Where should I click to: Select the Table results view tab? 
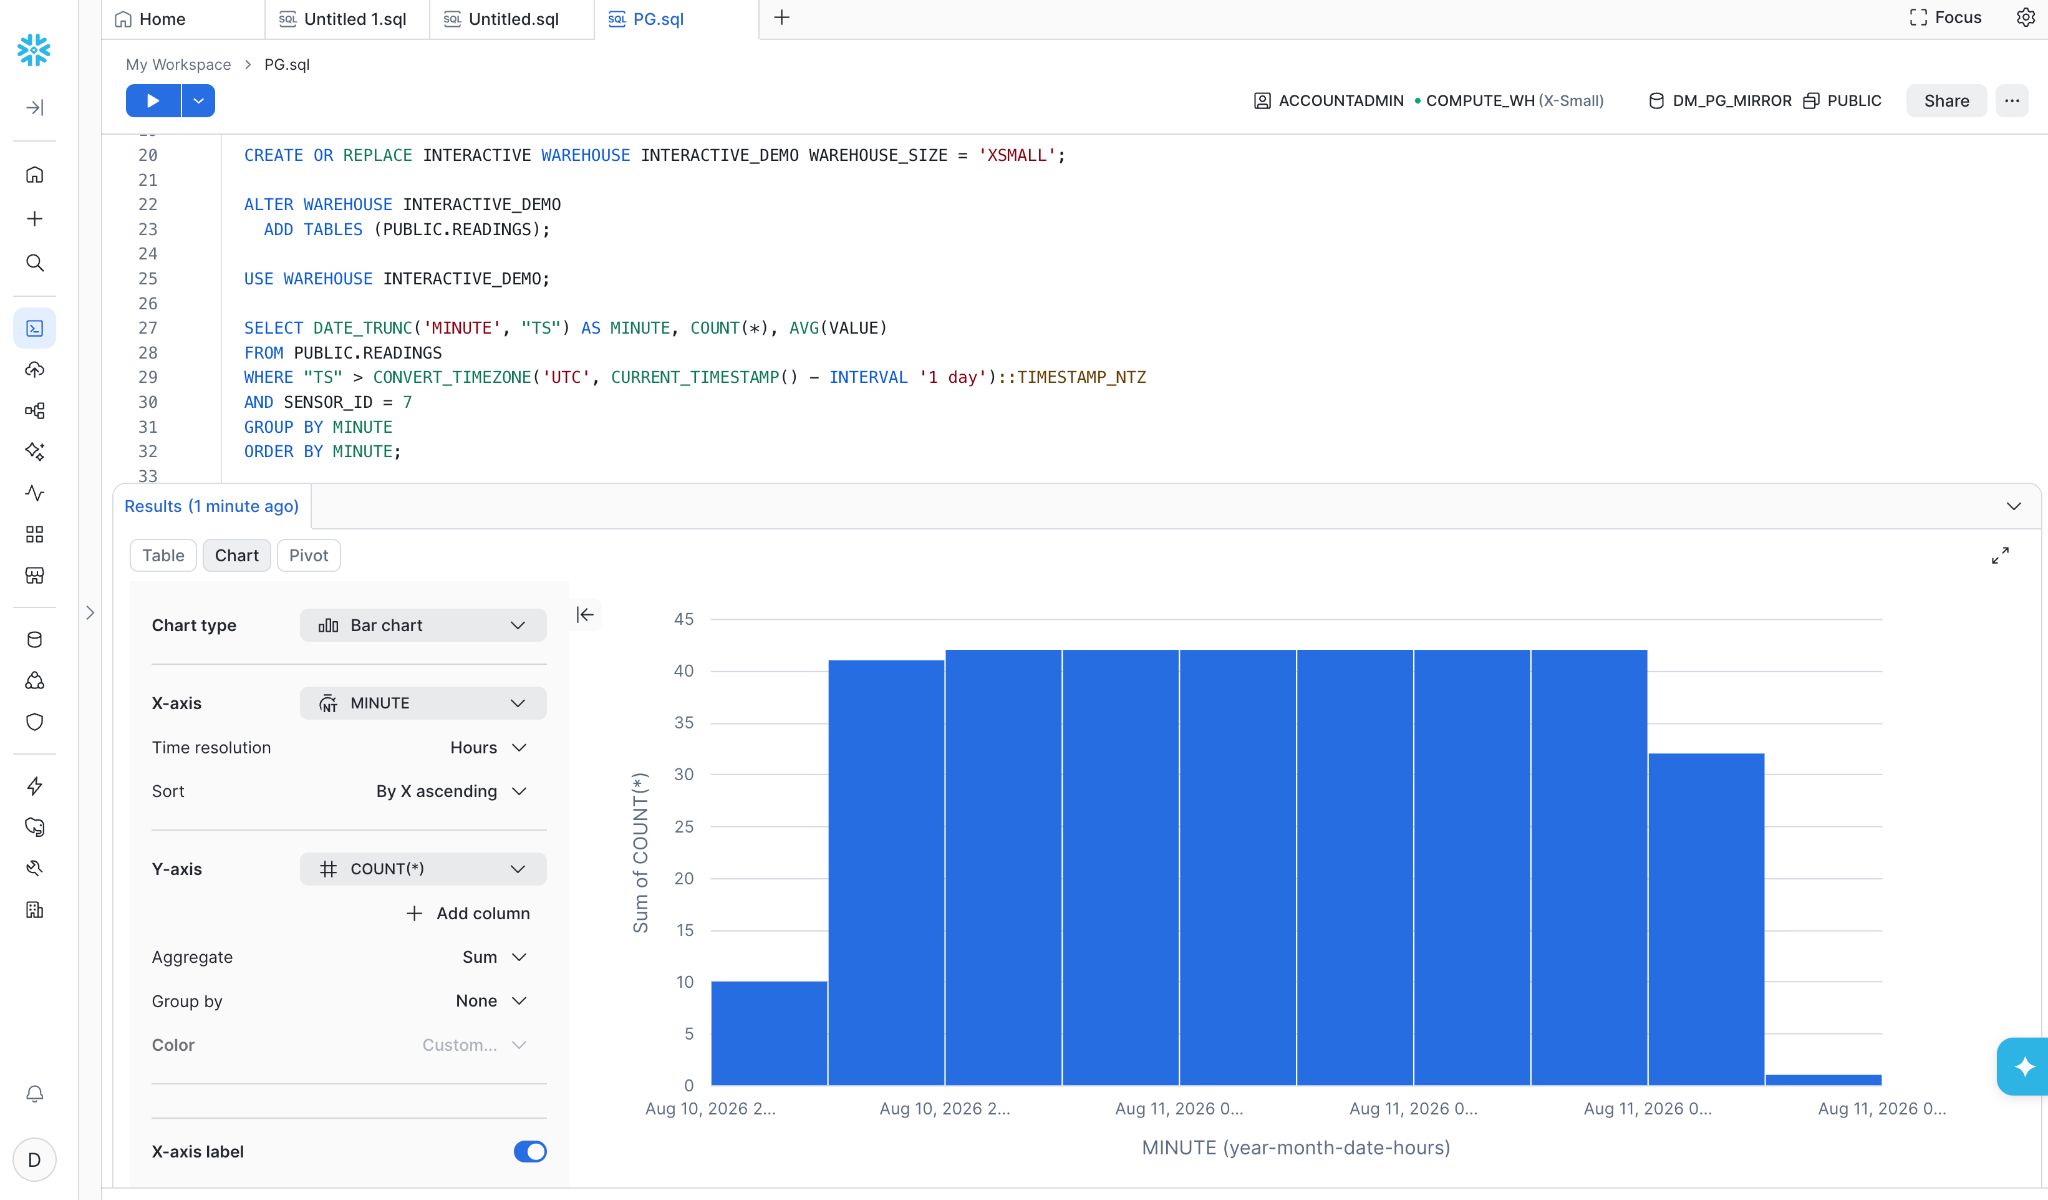coord(163,556)
